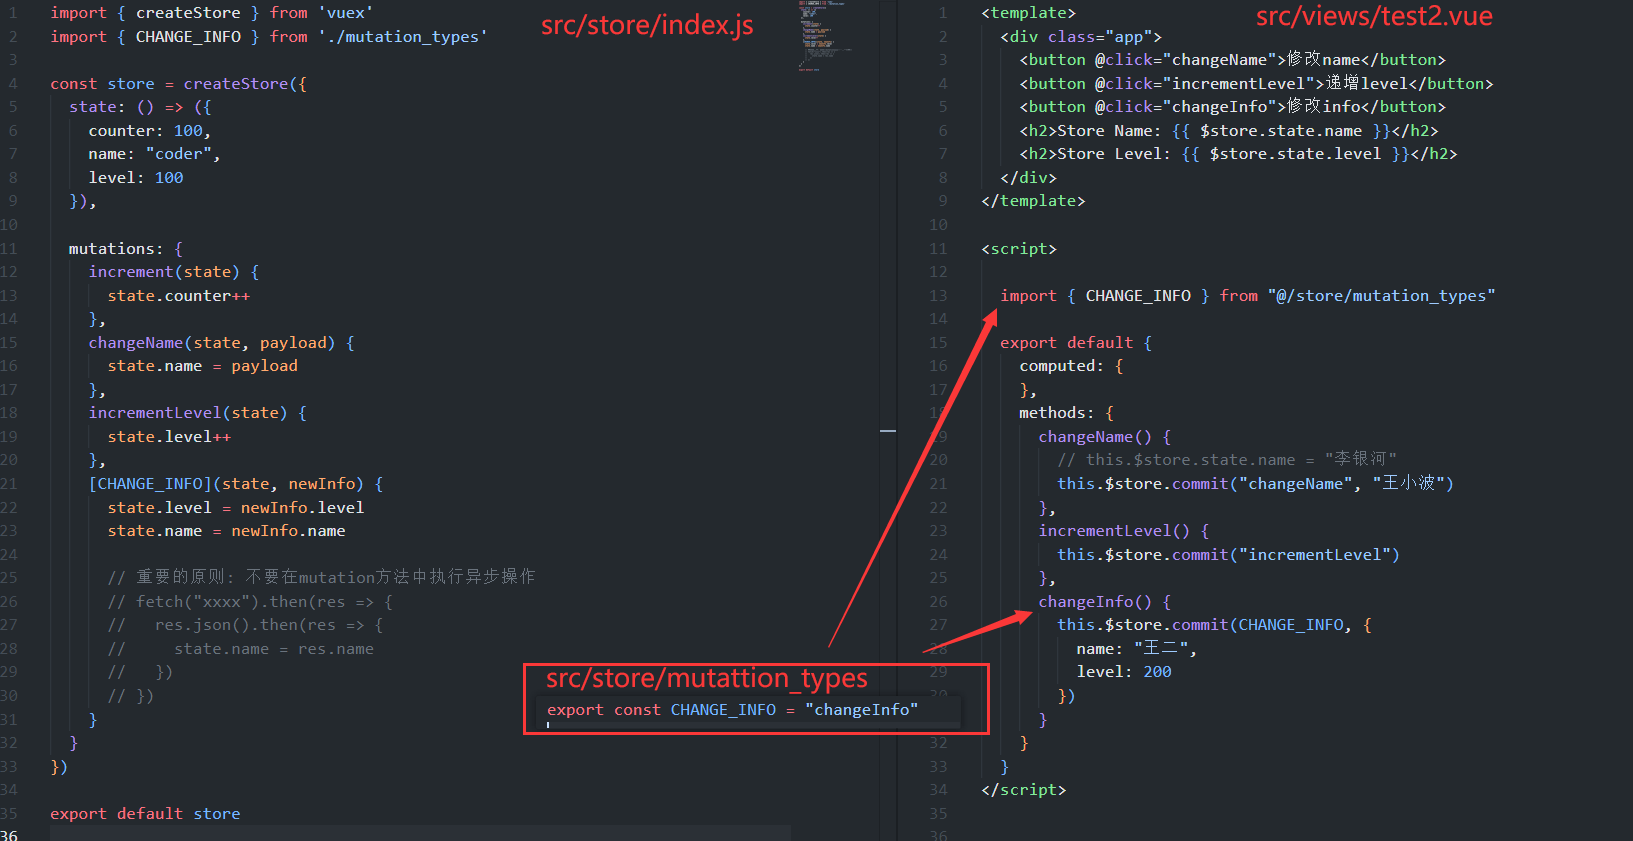Image resolution: width=1633 pixels, height=841 pixels.
Task: Click the opening '<template>' tag
Action: [x=1028, y=13]
